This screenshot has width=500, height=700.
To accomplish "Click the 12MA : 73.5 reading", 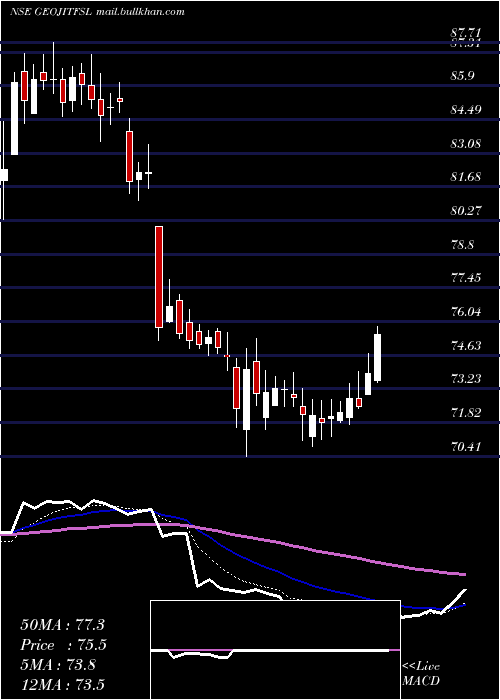I will (64, 685).
